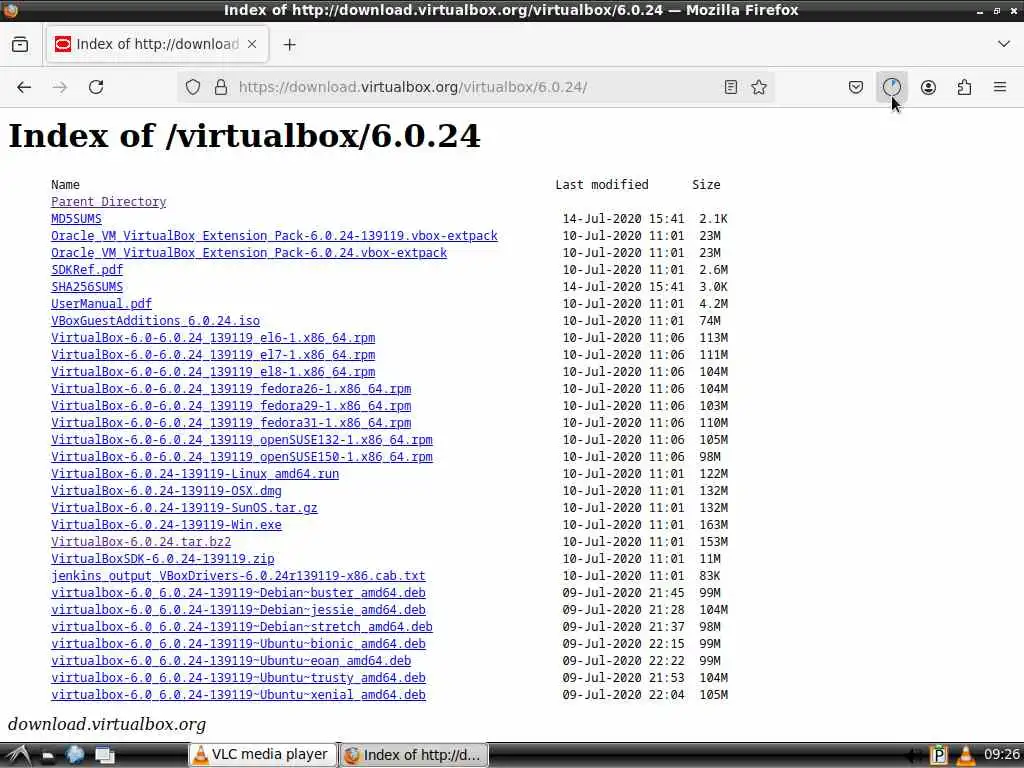Download the fedora26 rpm package
1024x768 pixels.
tap(231, 389)
